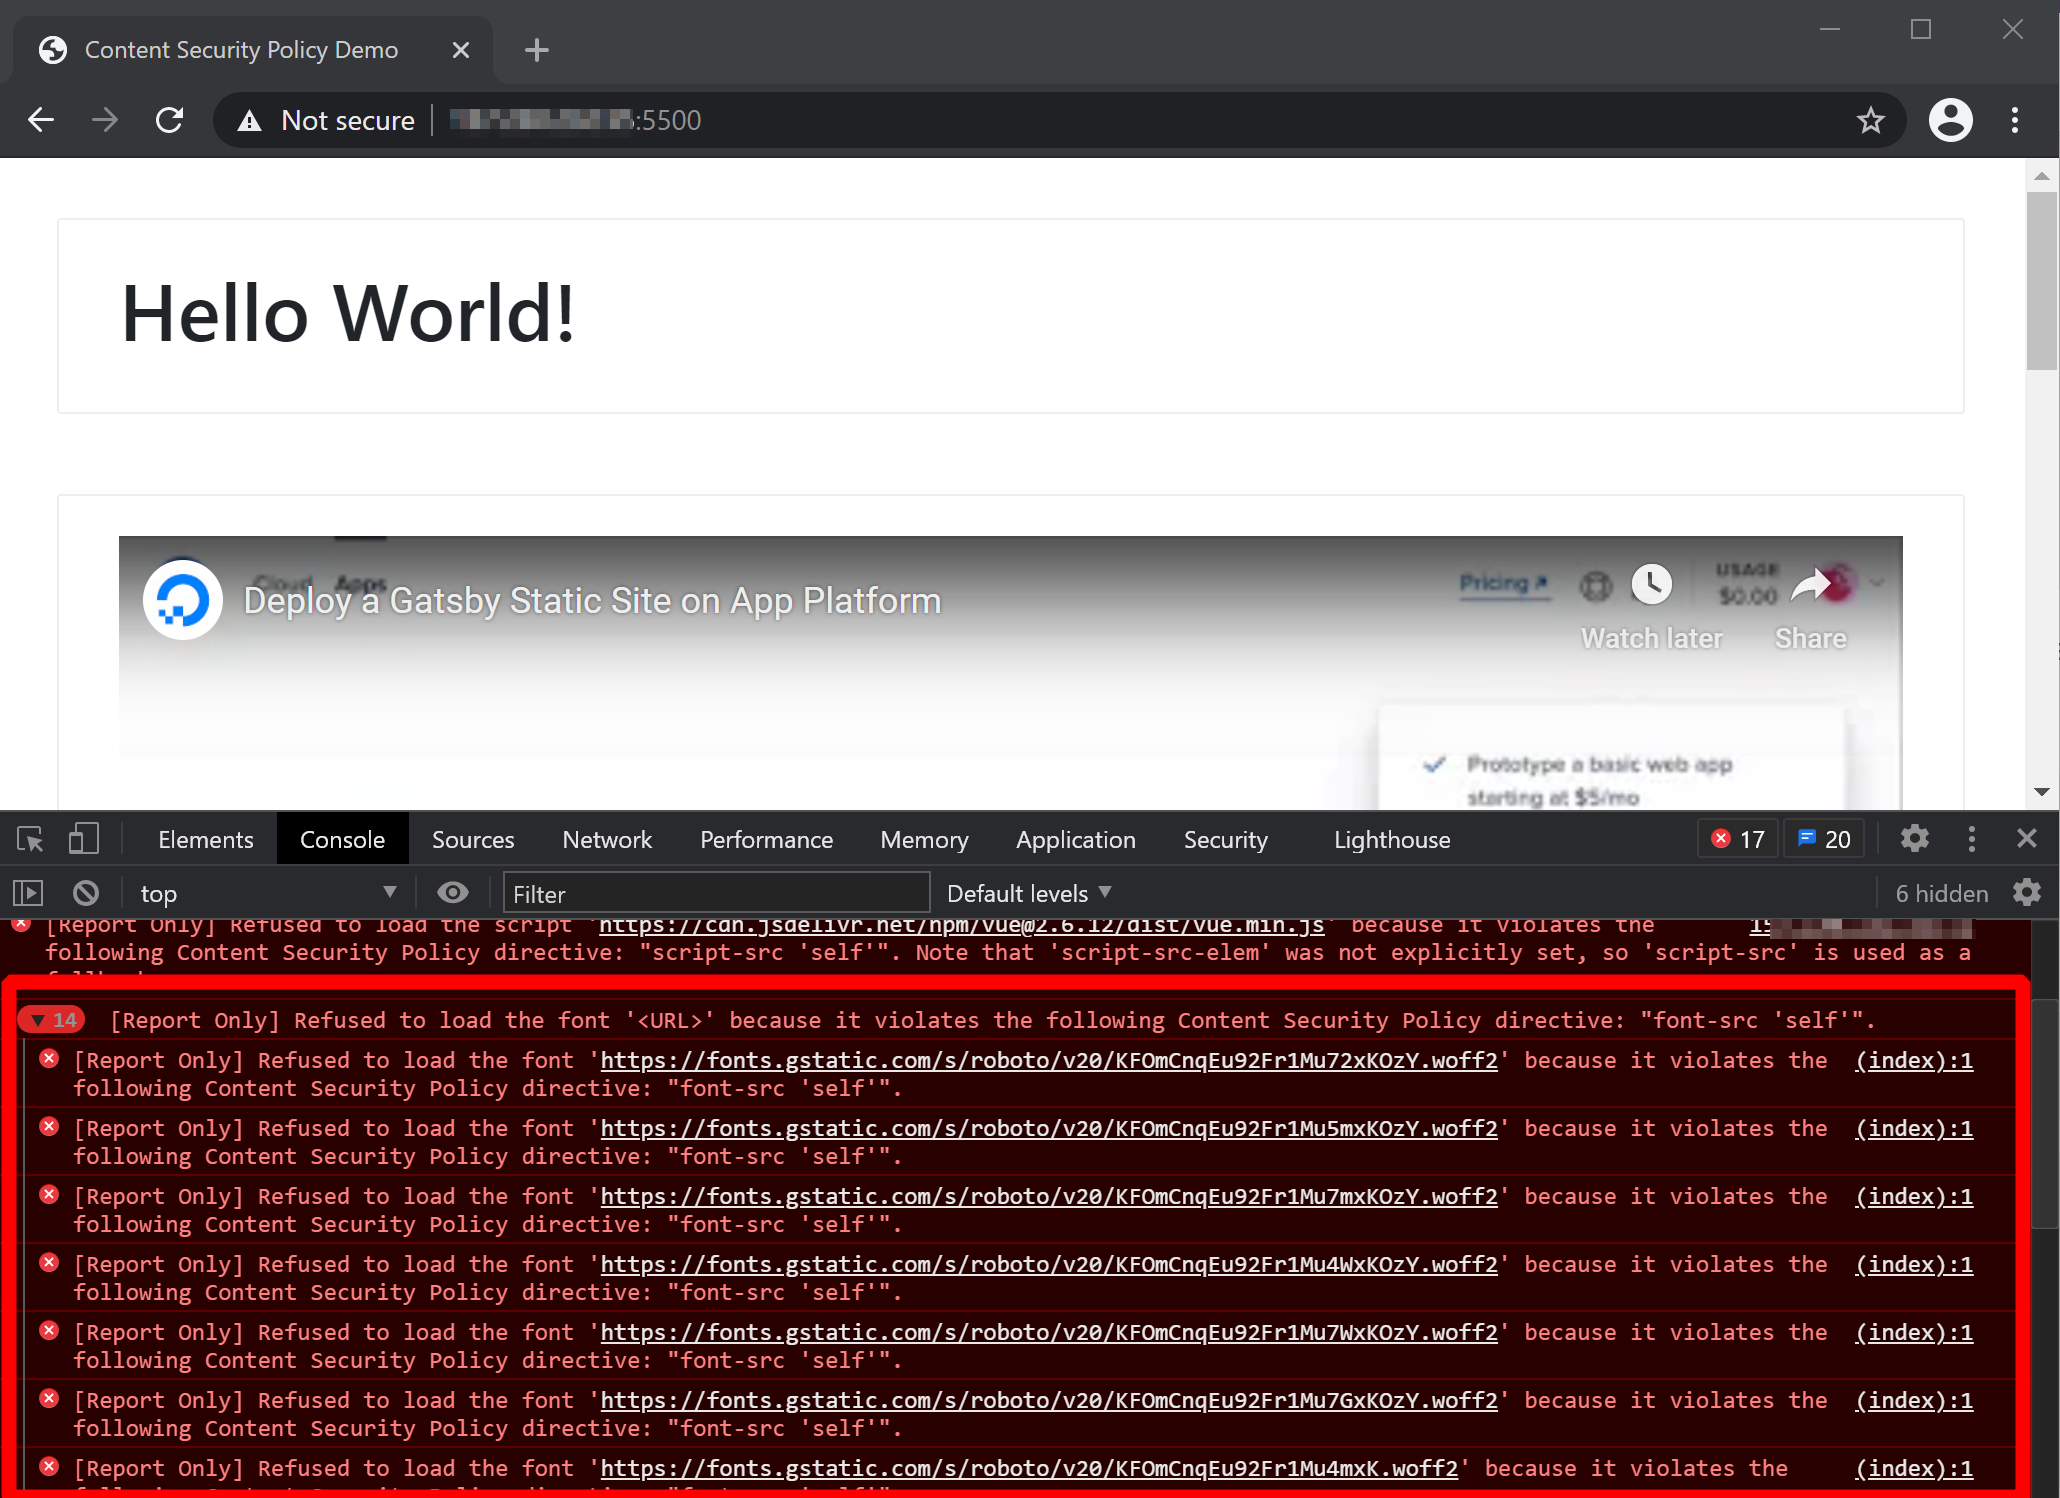The width and height of the screenshot is (2060, 1498).
Task: Click the Not secure warning icon
Action: coord(249,121)
